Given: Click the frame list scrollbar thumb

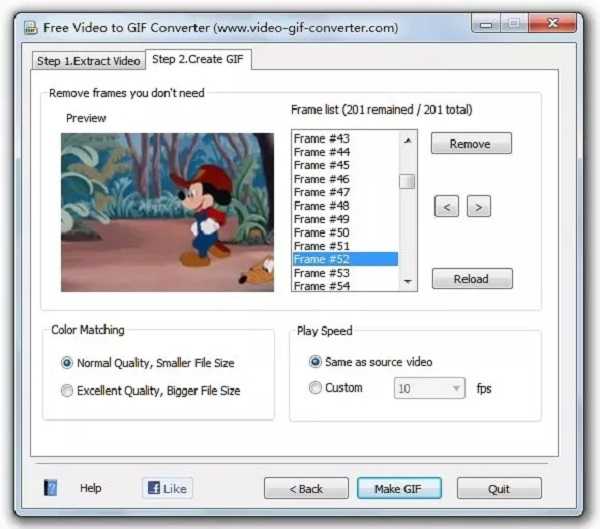Looking at the screenshot, I should (407, 181).
